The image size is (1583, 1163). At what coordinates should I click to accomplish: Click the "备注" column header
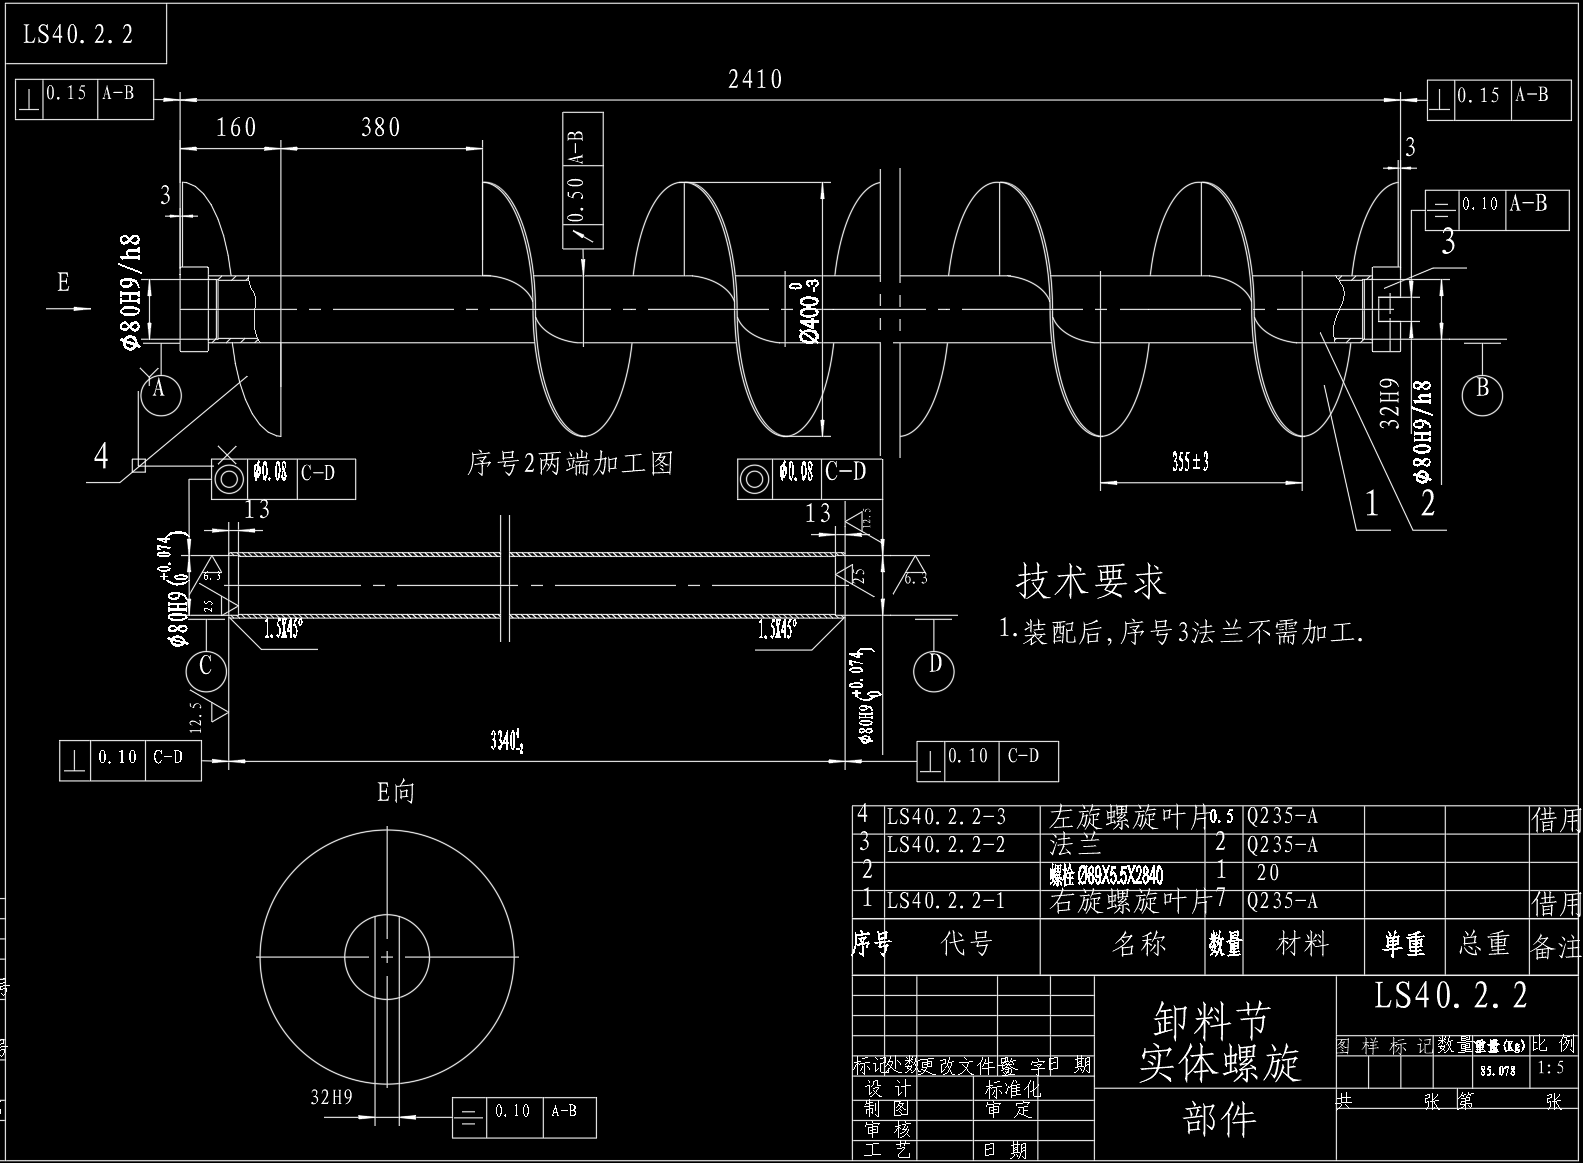[1556, 946]
